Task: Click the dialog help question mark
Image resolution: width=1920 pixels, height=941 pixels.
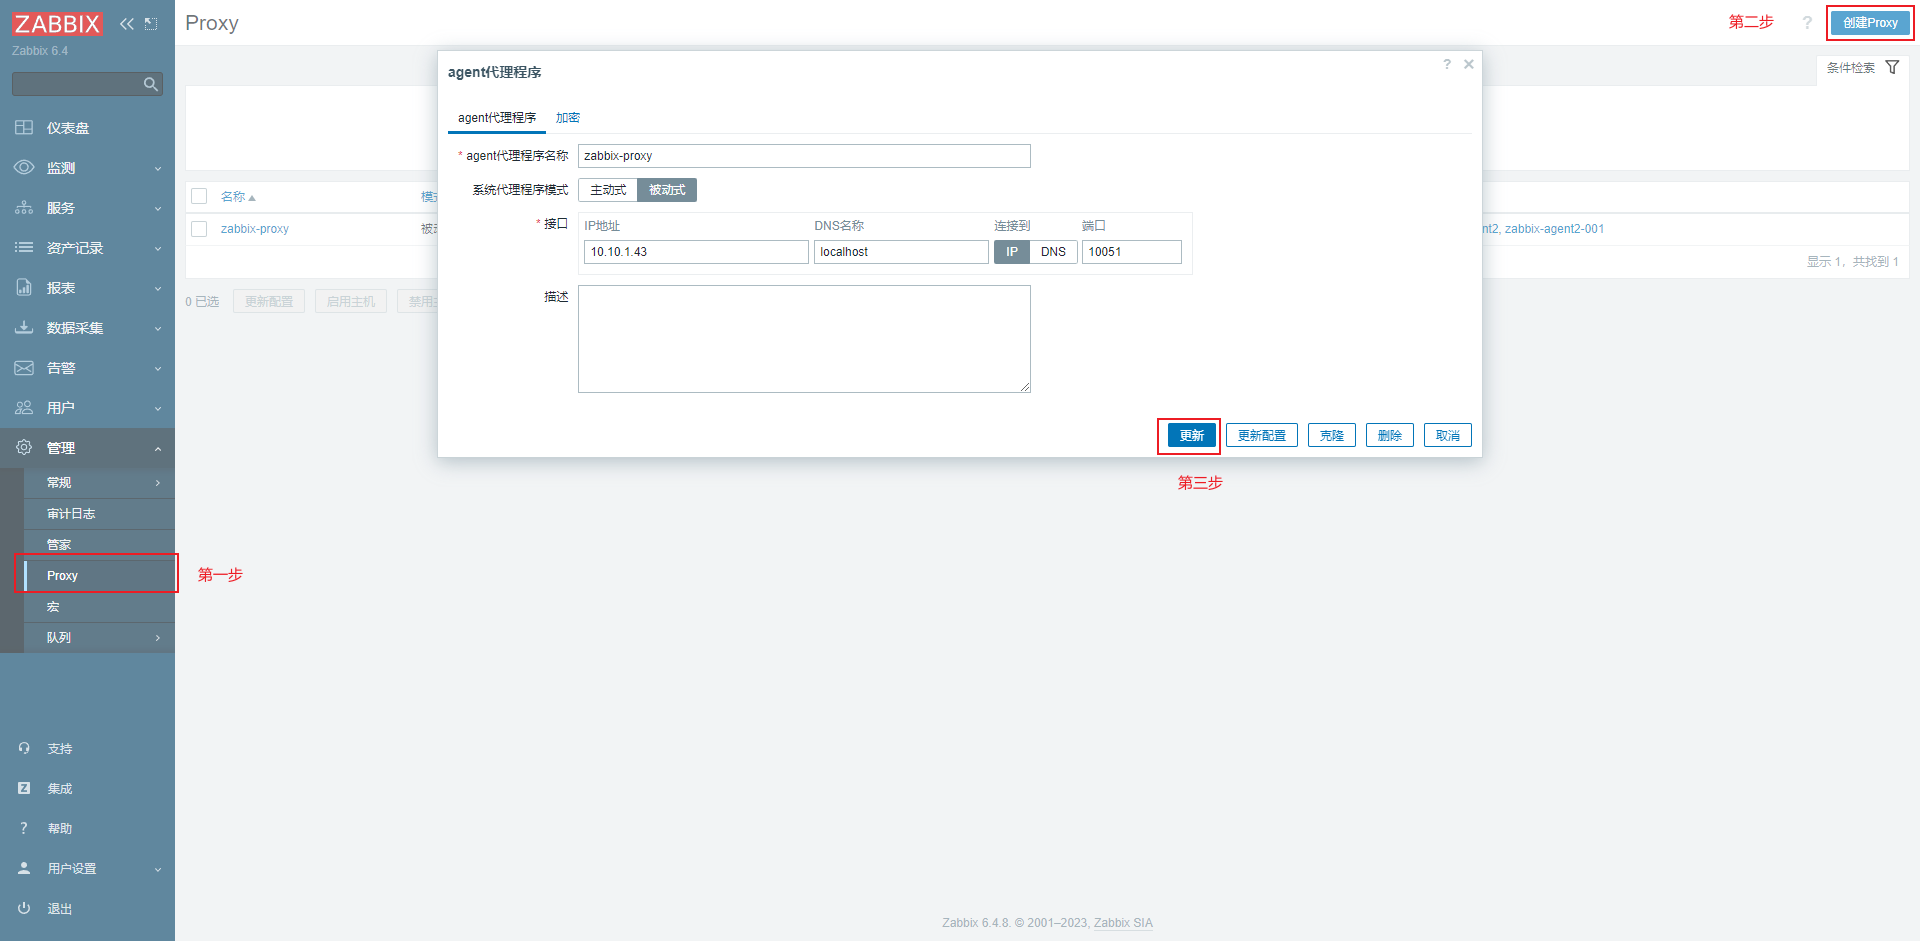Action: (x=1446, y=64)
